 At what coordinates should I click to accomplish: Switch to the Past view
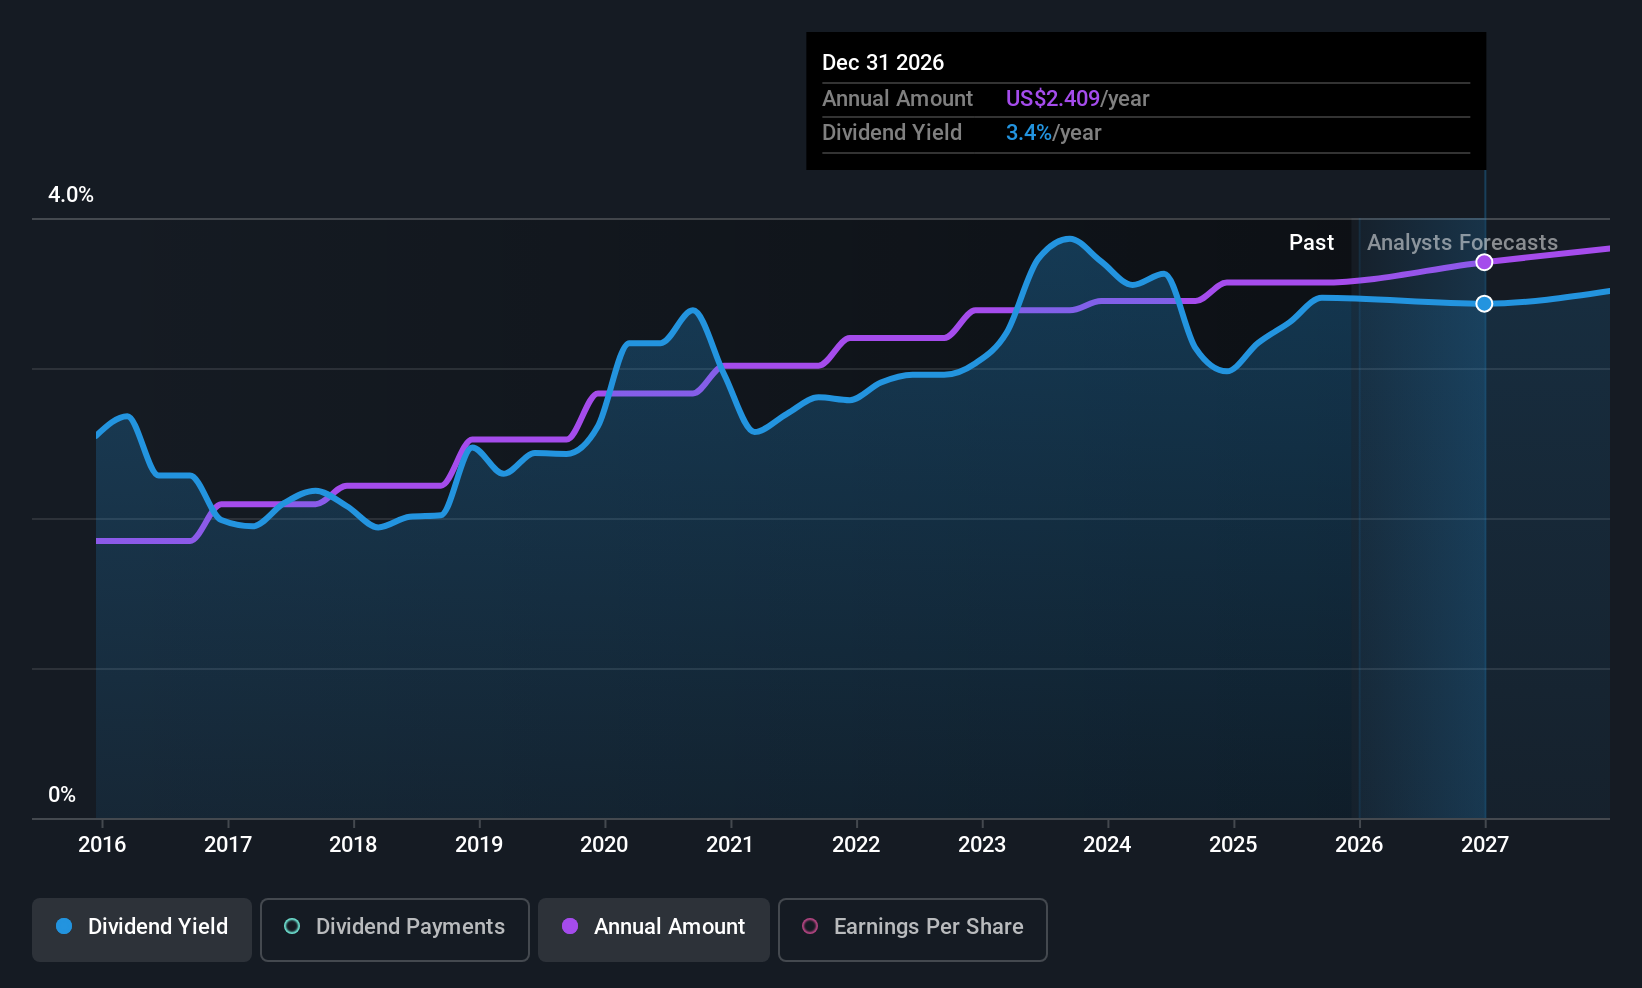1311,242
